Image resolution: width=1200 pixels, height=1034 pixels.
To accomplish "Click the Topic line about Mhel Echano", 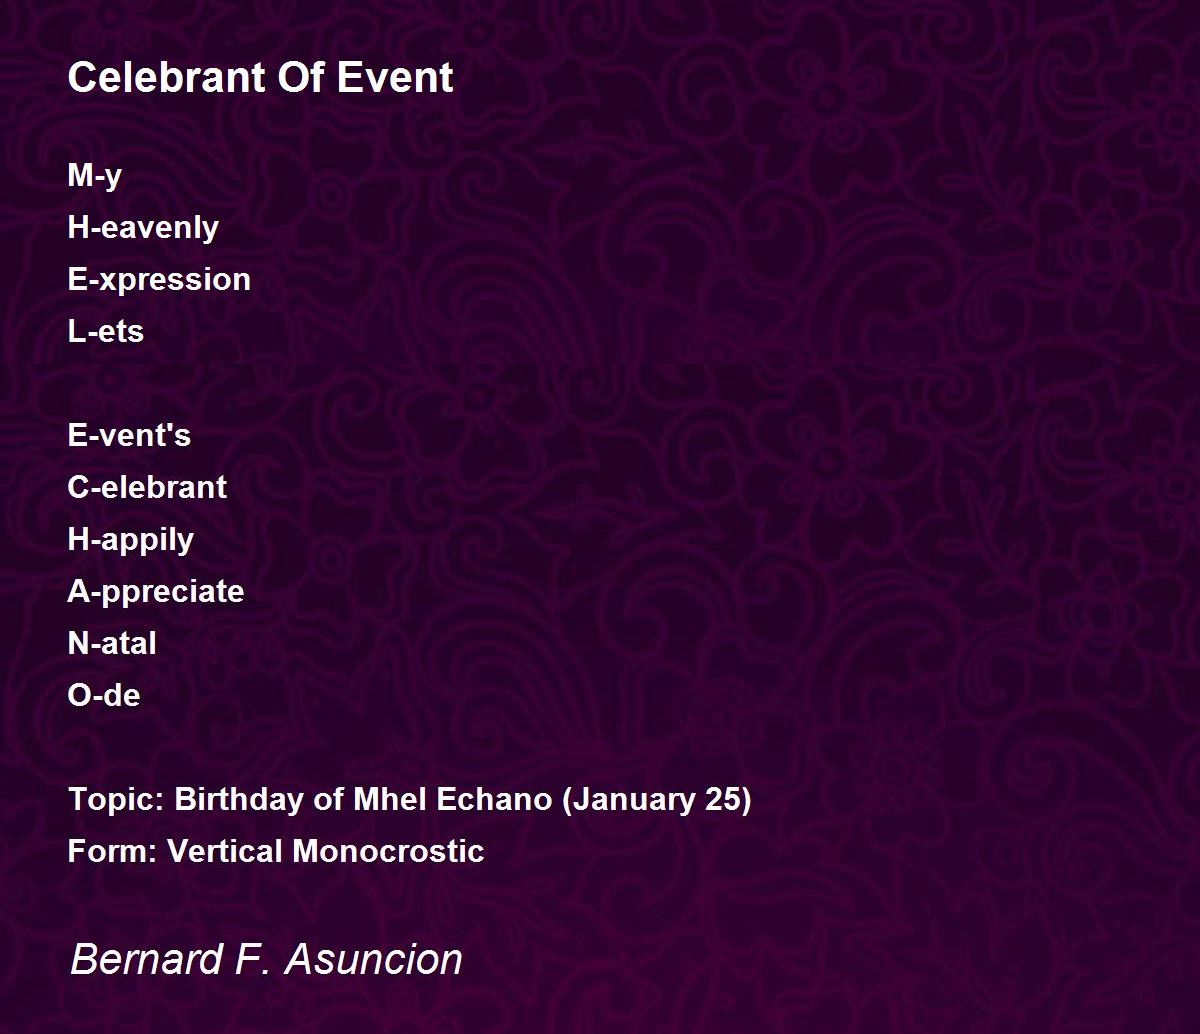I will point(410,800).
